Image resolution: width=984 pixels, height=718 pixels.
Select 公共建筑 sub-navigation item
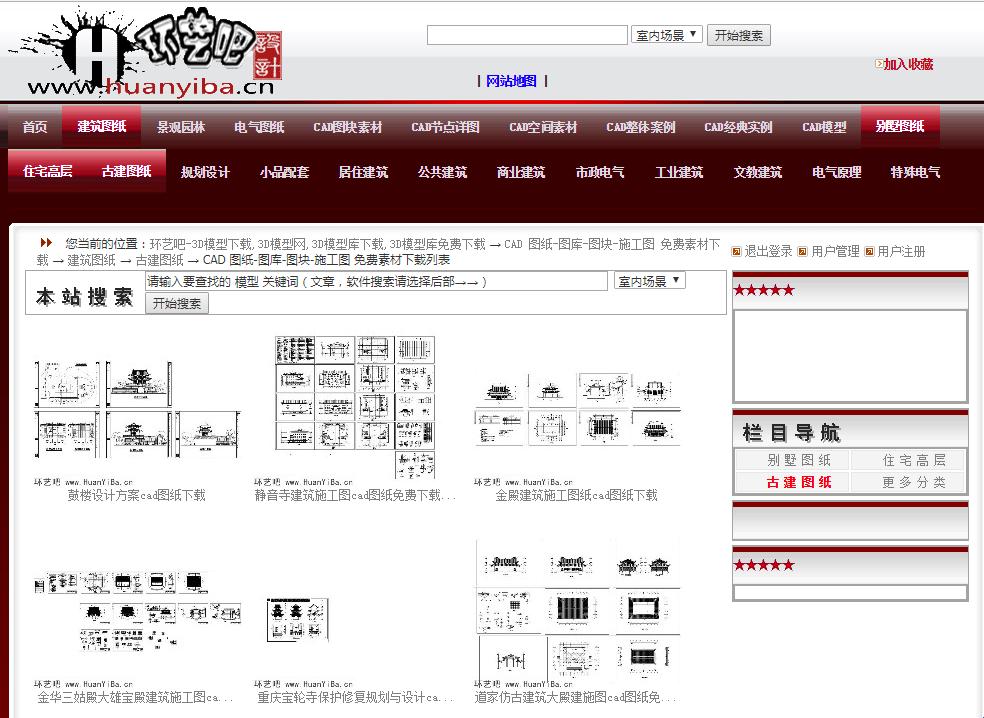[x=442, y=172]
